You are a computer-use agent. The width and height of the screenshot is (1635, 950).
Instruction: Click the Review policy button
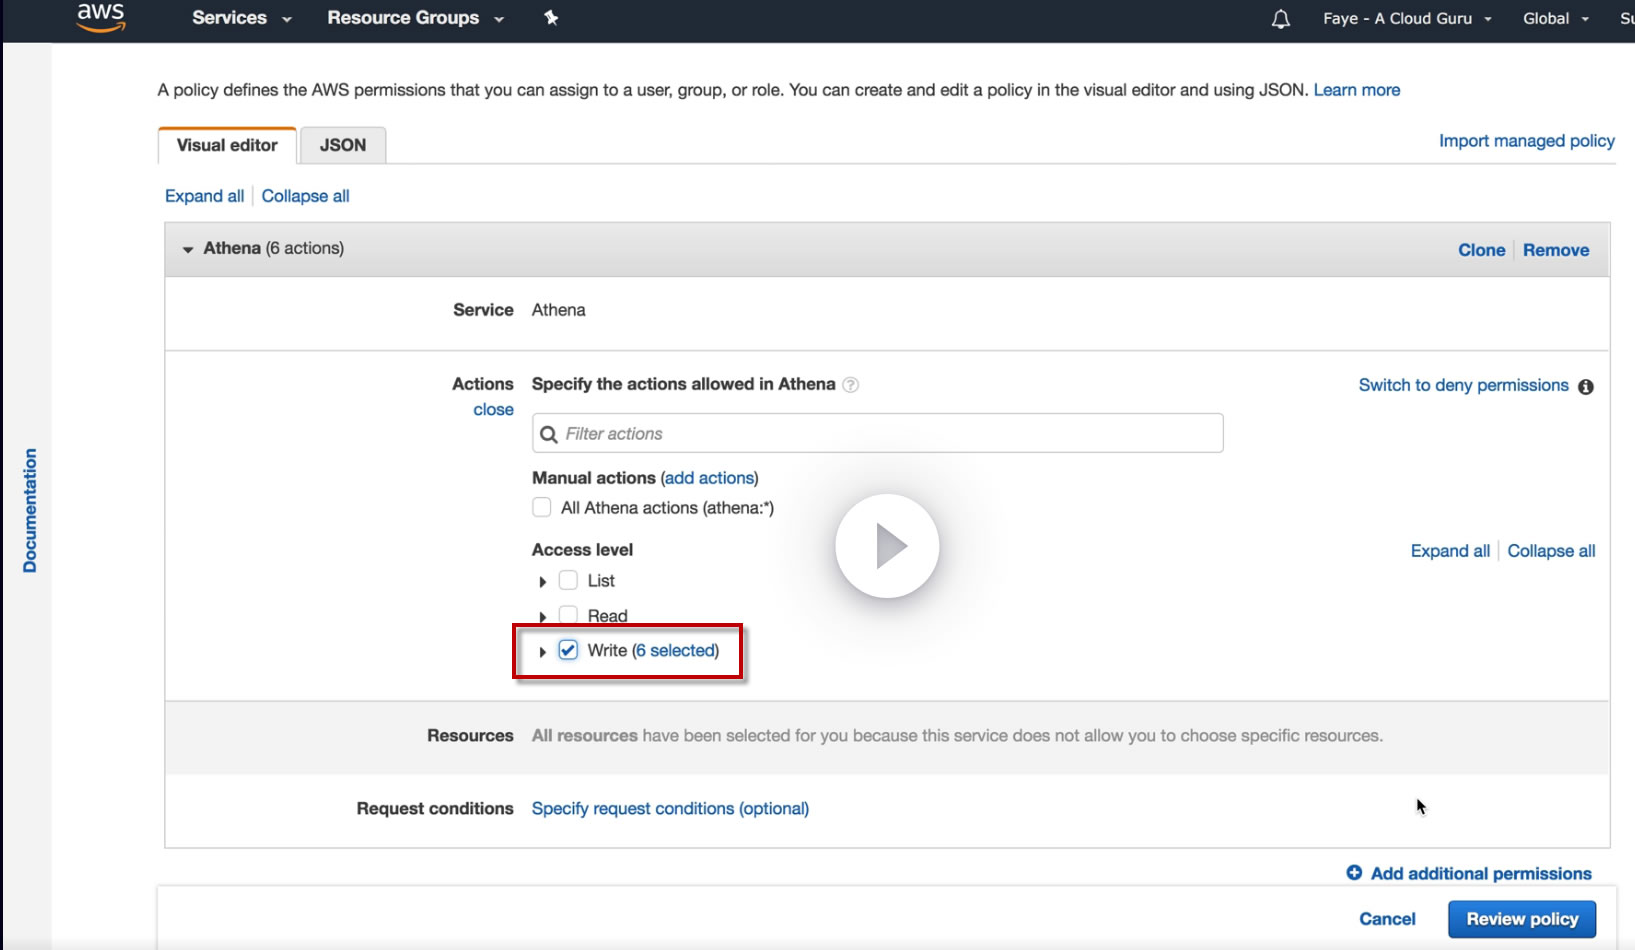tap(1521, 919)
